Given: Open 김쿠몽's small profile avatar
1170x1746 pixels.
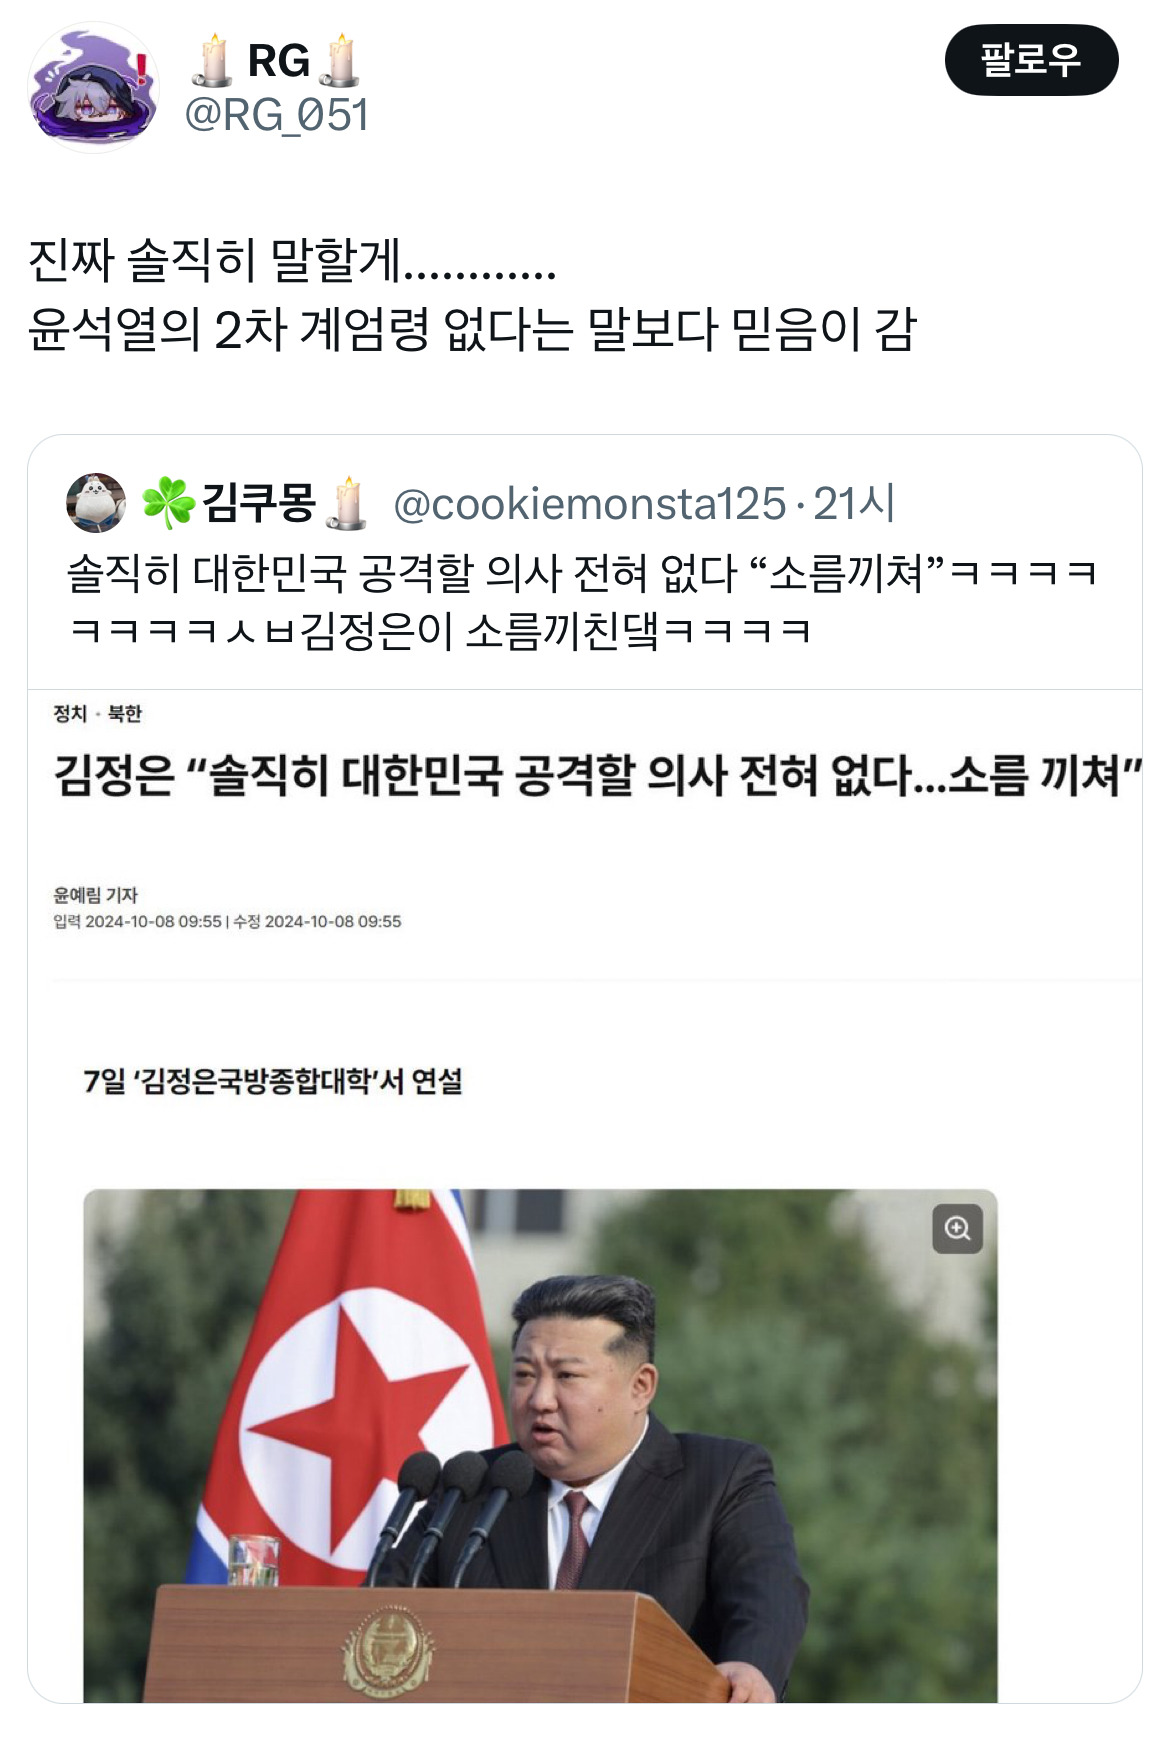Looking at the screenshot, I should (x=96, y=503).
